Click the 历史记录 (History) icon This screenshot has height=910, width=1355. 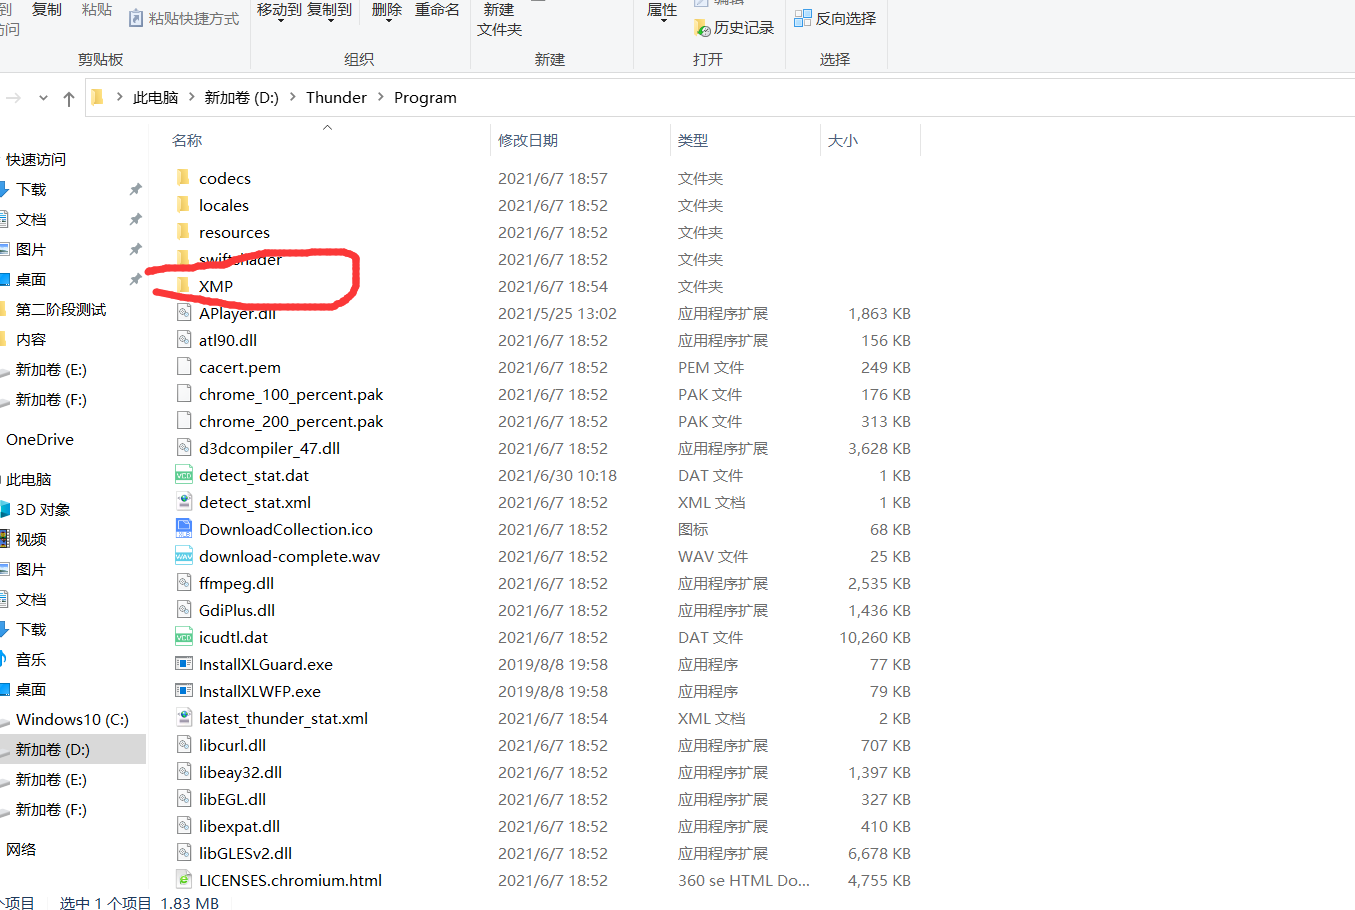coord(734,27)
